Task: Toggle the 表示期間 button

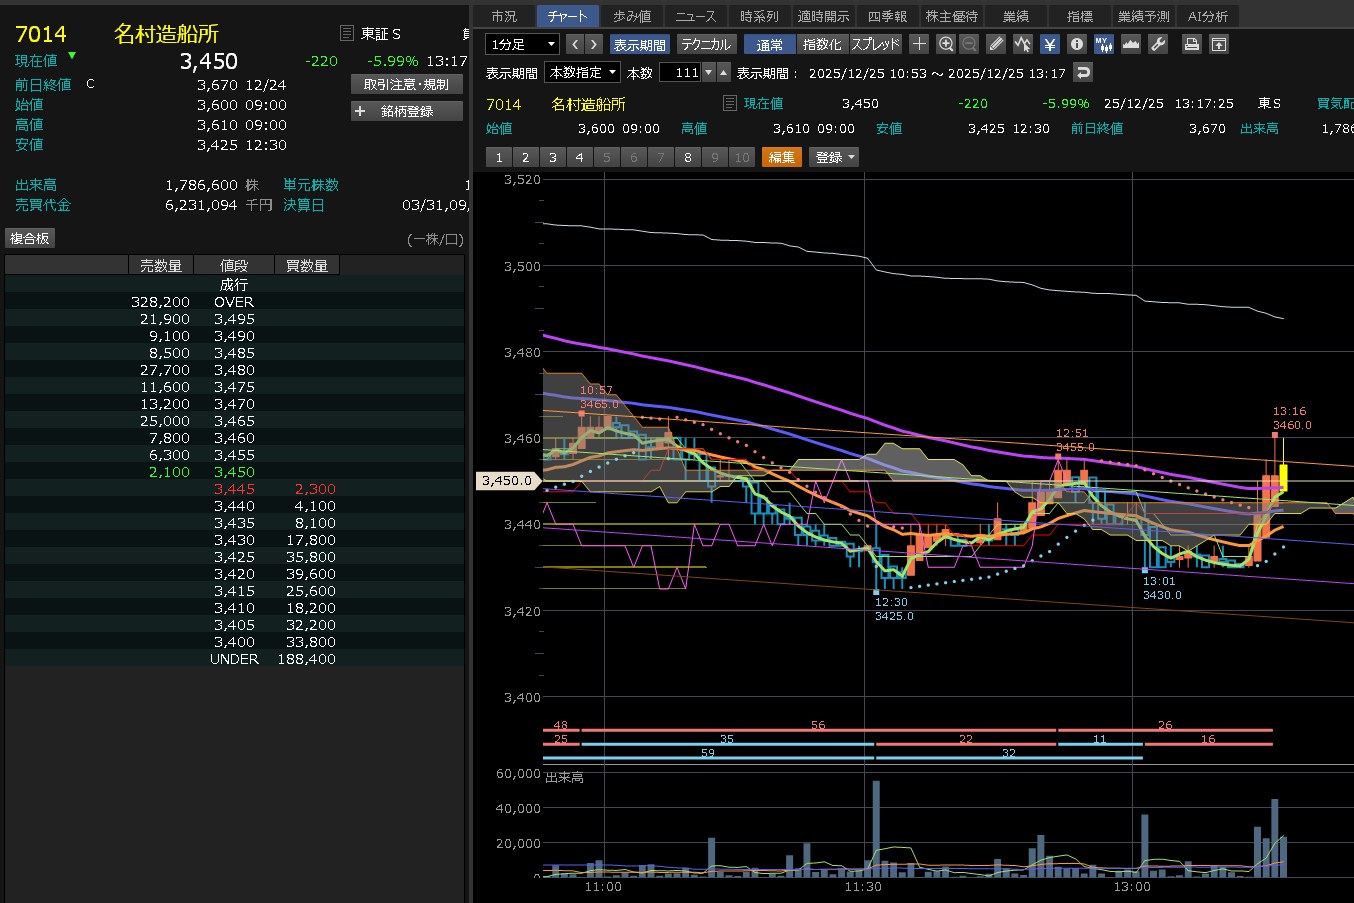Action: [x=639, y=44]
